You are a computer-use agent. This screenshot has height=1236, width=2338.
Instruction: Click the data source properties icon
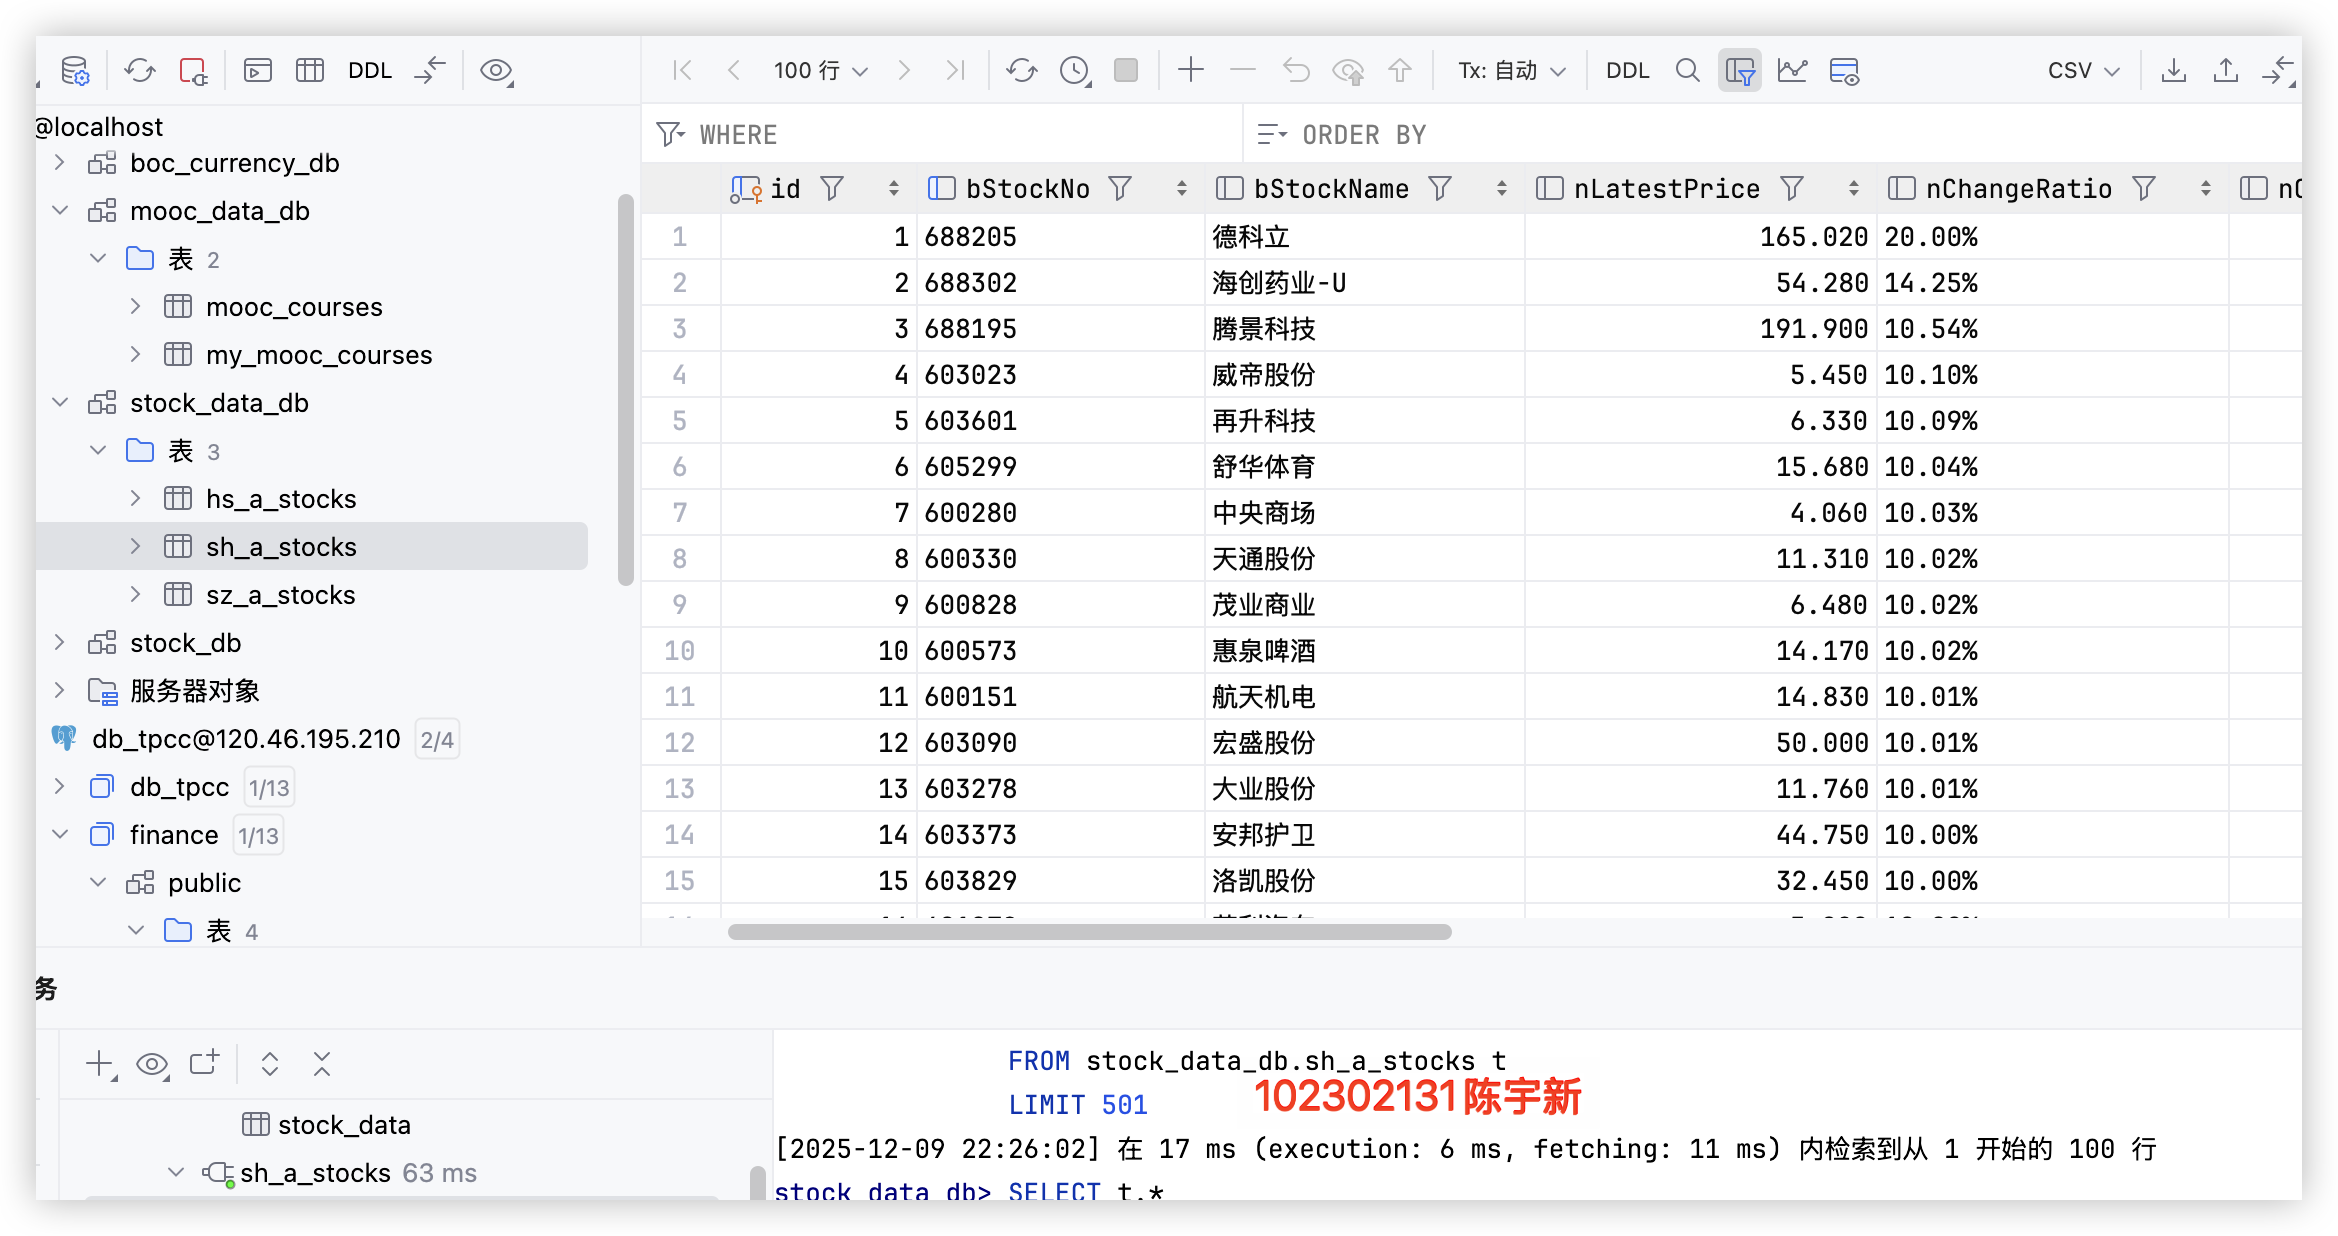(x=75, y=71)
